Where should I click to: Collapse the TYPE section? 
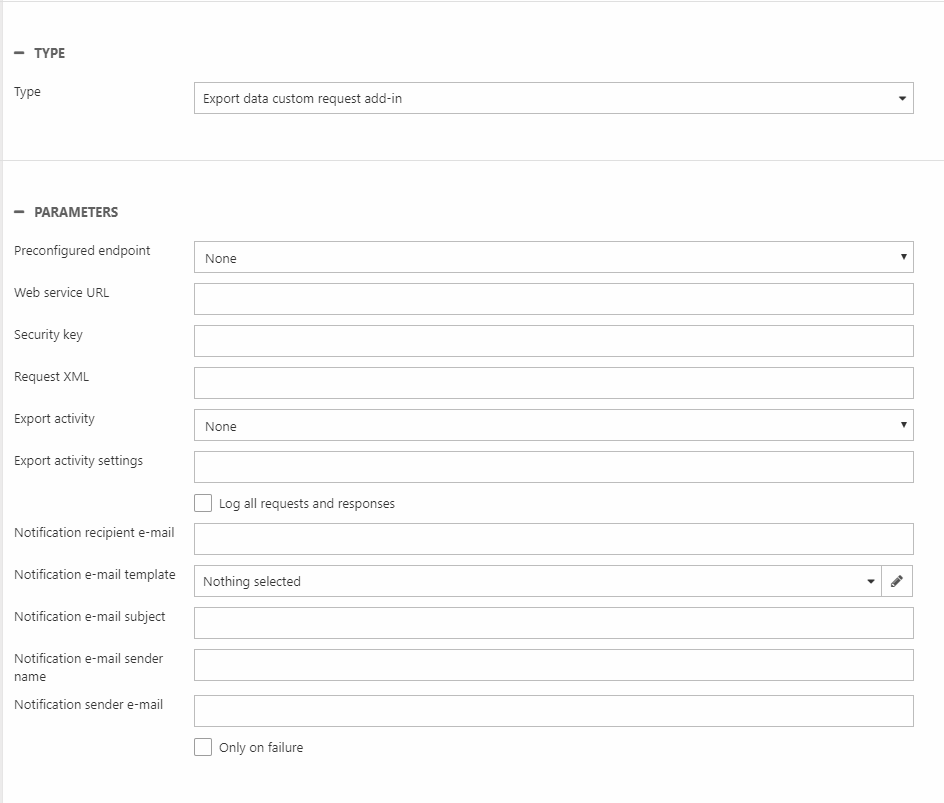(20, 53)
